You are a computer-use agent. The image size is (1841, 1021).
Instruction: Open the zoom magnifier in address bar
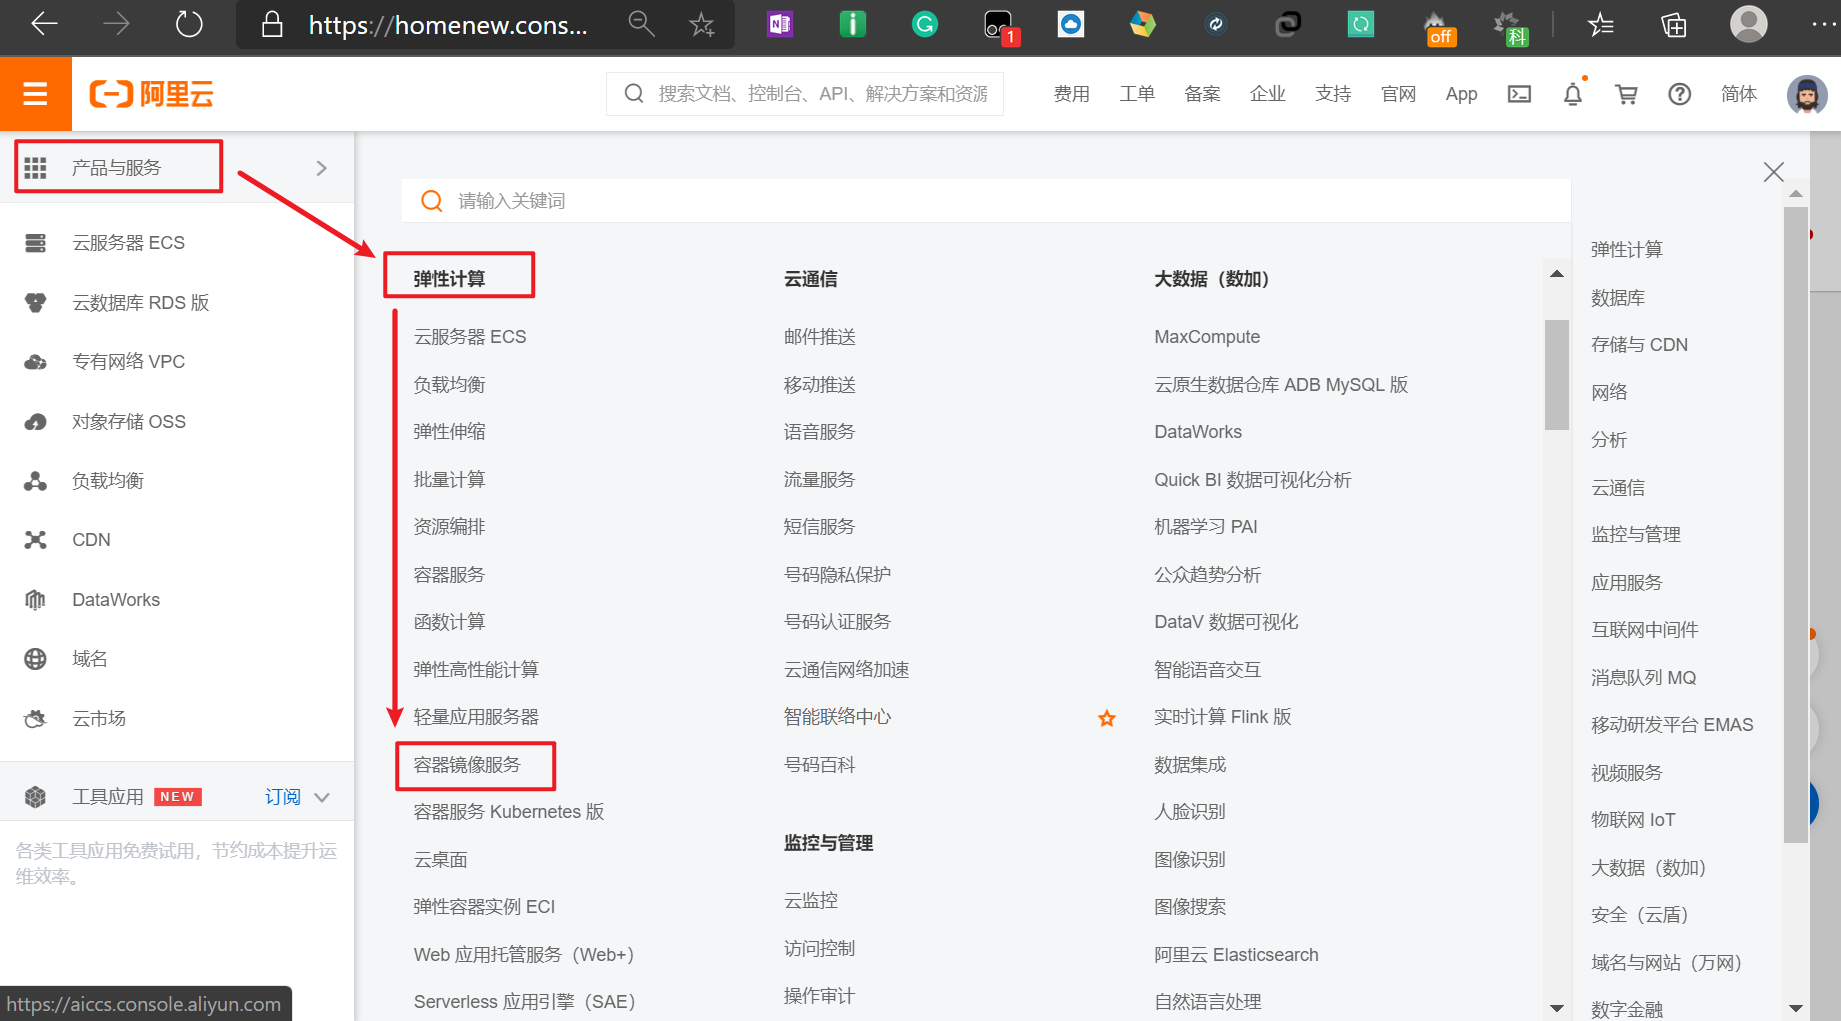[641, 24]
